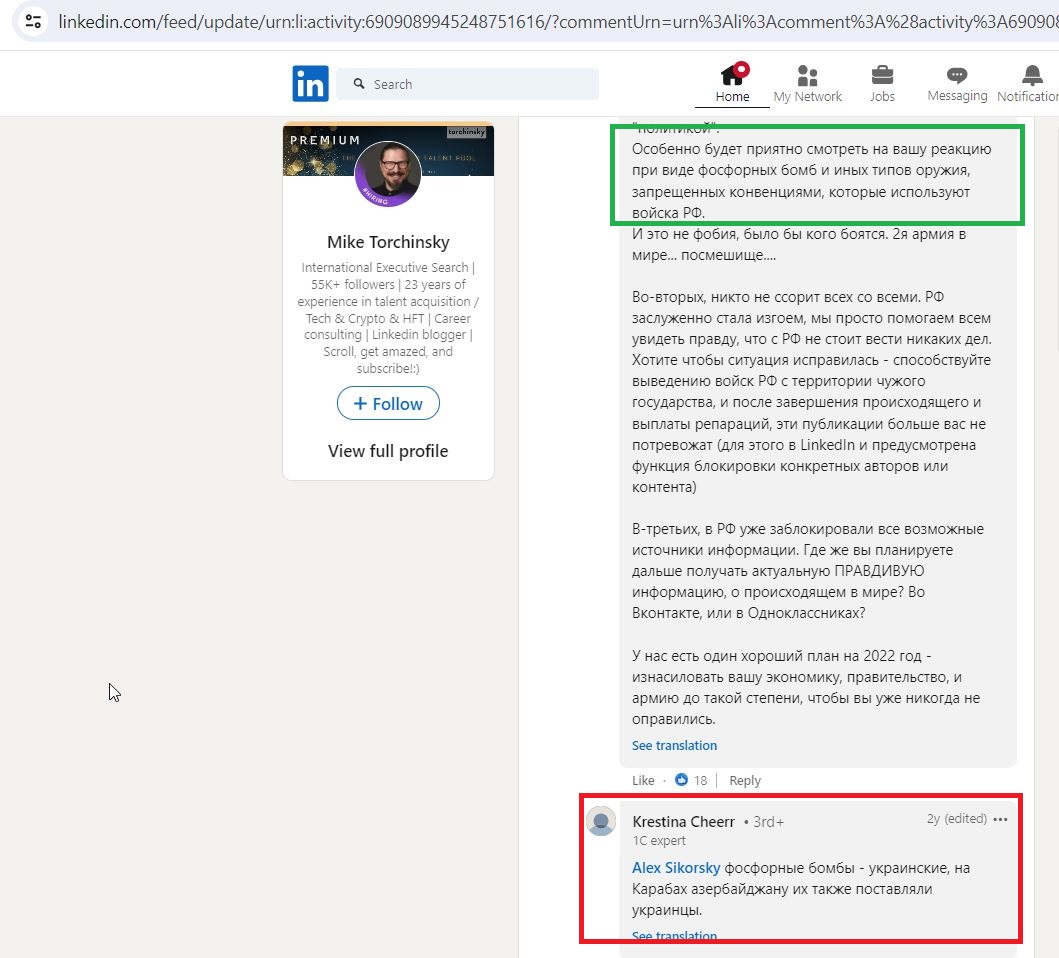Image resolution: width=1059 pixels, height=958 pixels.
Task: Click the browser address bar URL
Action: (x=558, y=22)
